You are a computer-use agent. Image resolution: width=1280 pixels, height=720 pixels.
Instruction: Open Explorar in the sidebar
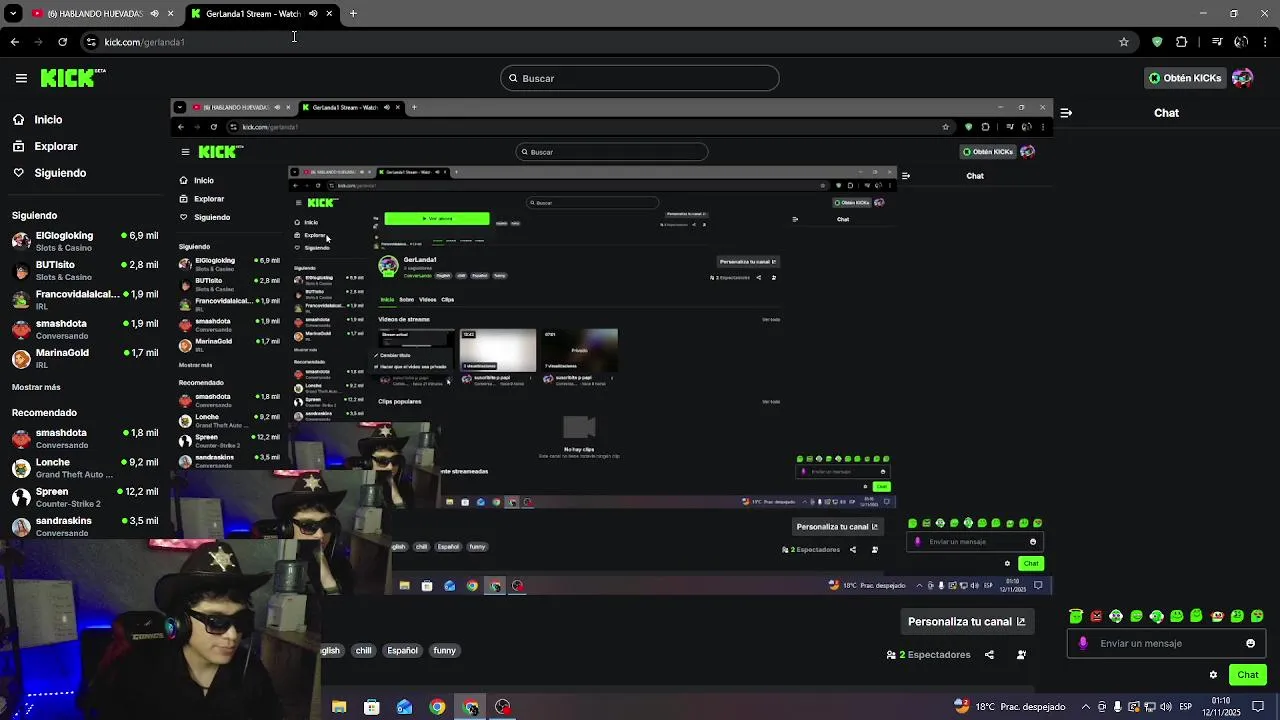point(45,146)
